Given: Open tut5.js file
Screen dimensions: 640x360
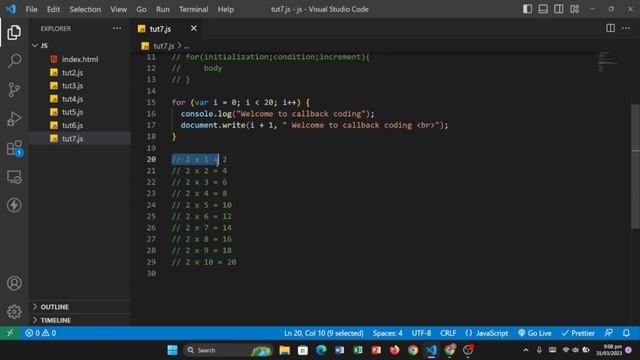Looking at the screenshot, I should coord(80,112).
